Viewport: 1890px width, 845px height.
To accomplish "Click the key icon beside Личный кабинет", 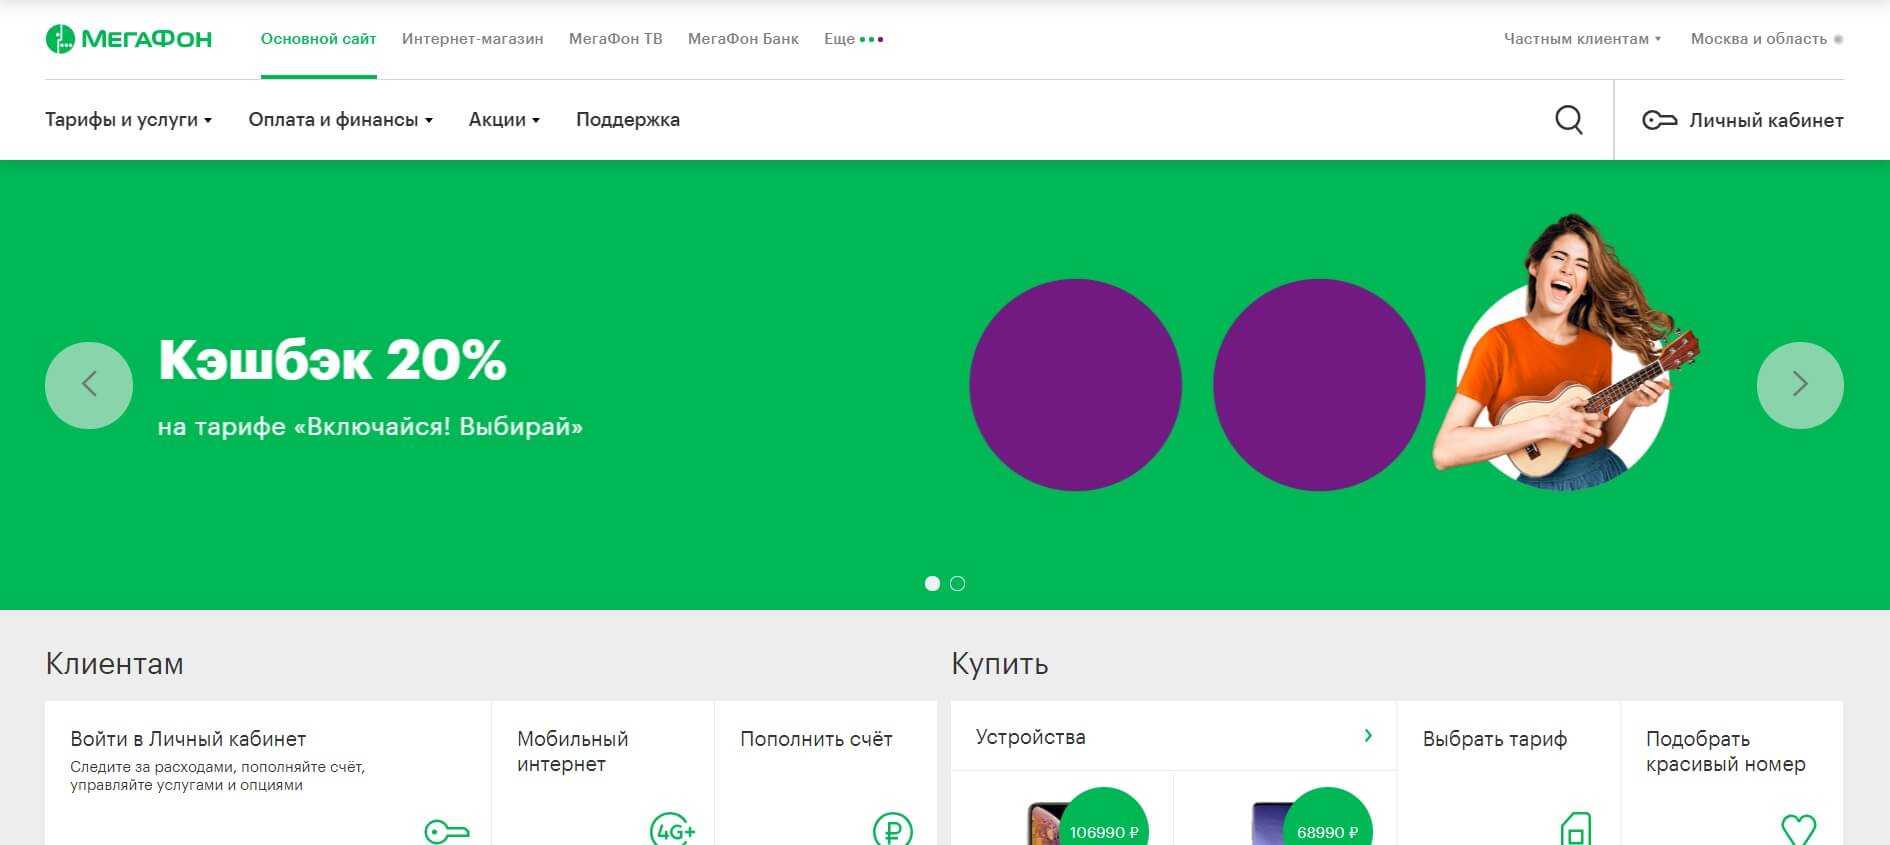I will point(1659,120).
